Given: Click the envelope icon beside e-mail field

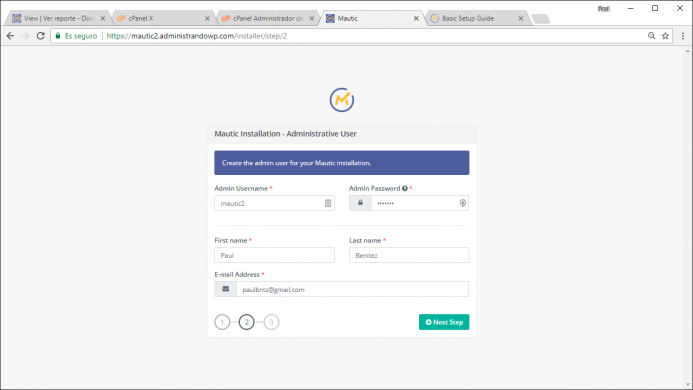Looking at the screenshot, I should 225,289.
